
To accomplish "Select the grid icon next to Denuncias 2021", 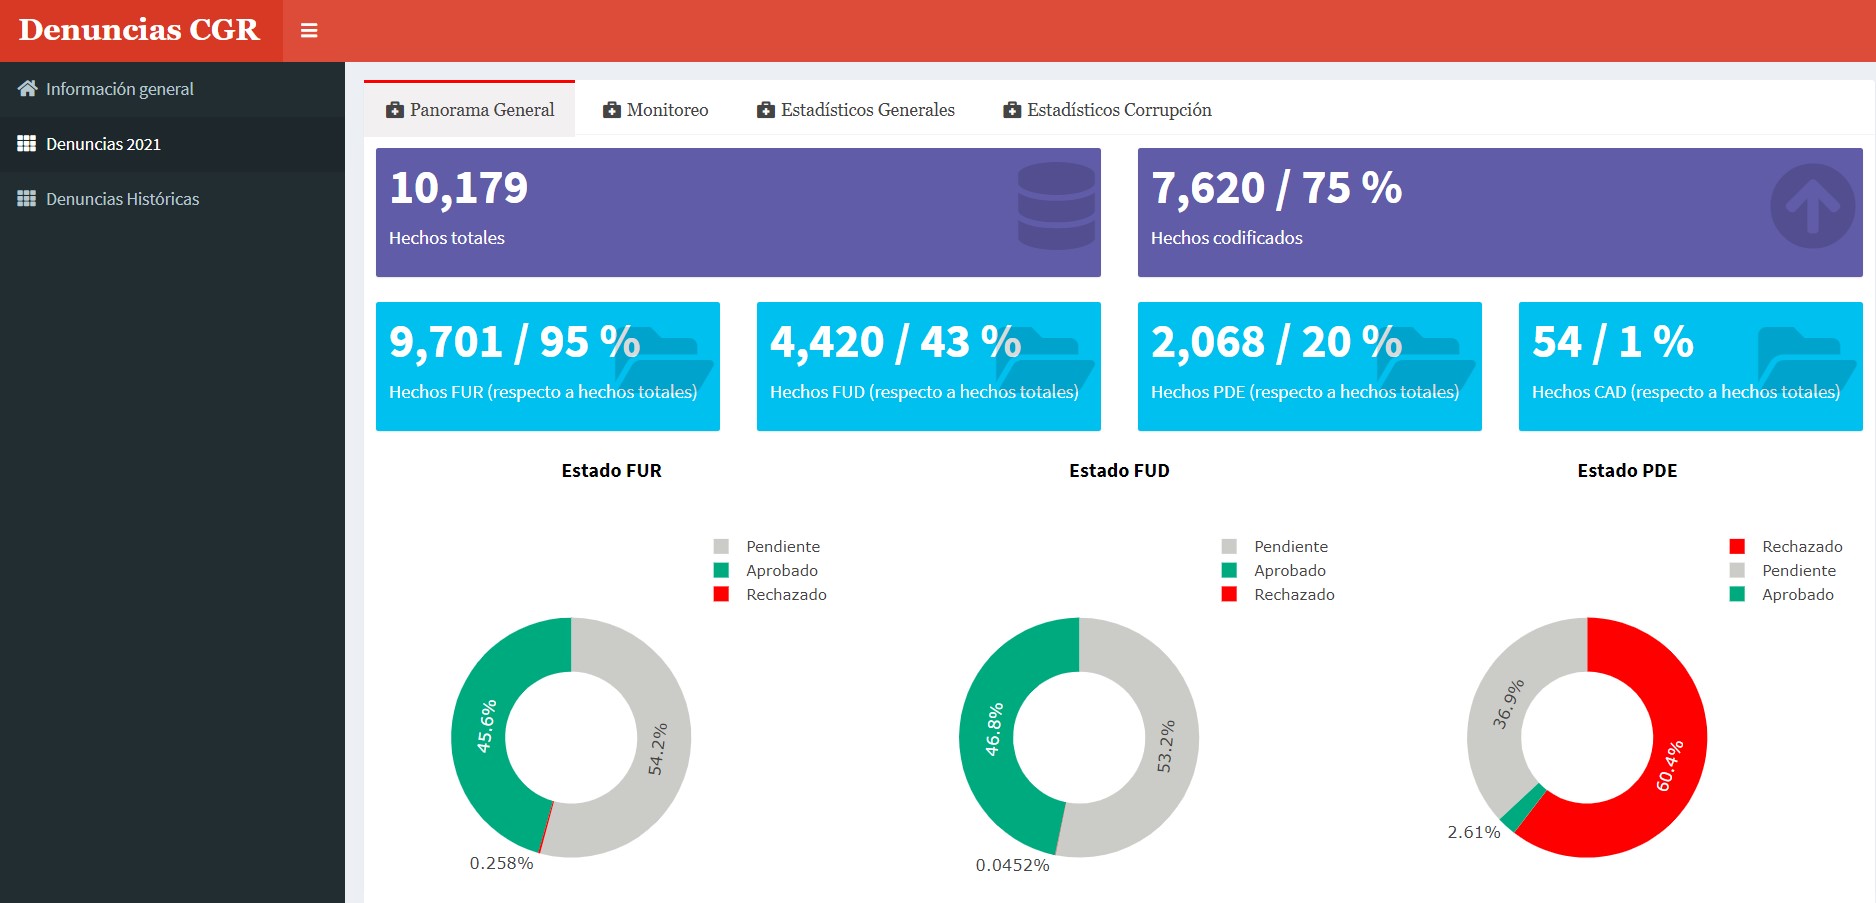I will [27, 143].
